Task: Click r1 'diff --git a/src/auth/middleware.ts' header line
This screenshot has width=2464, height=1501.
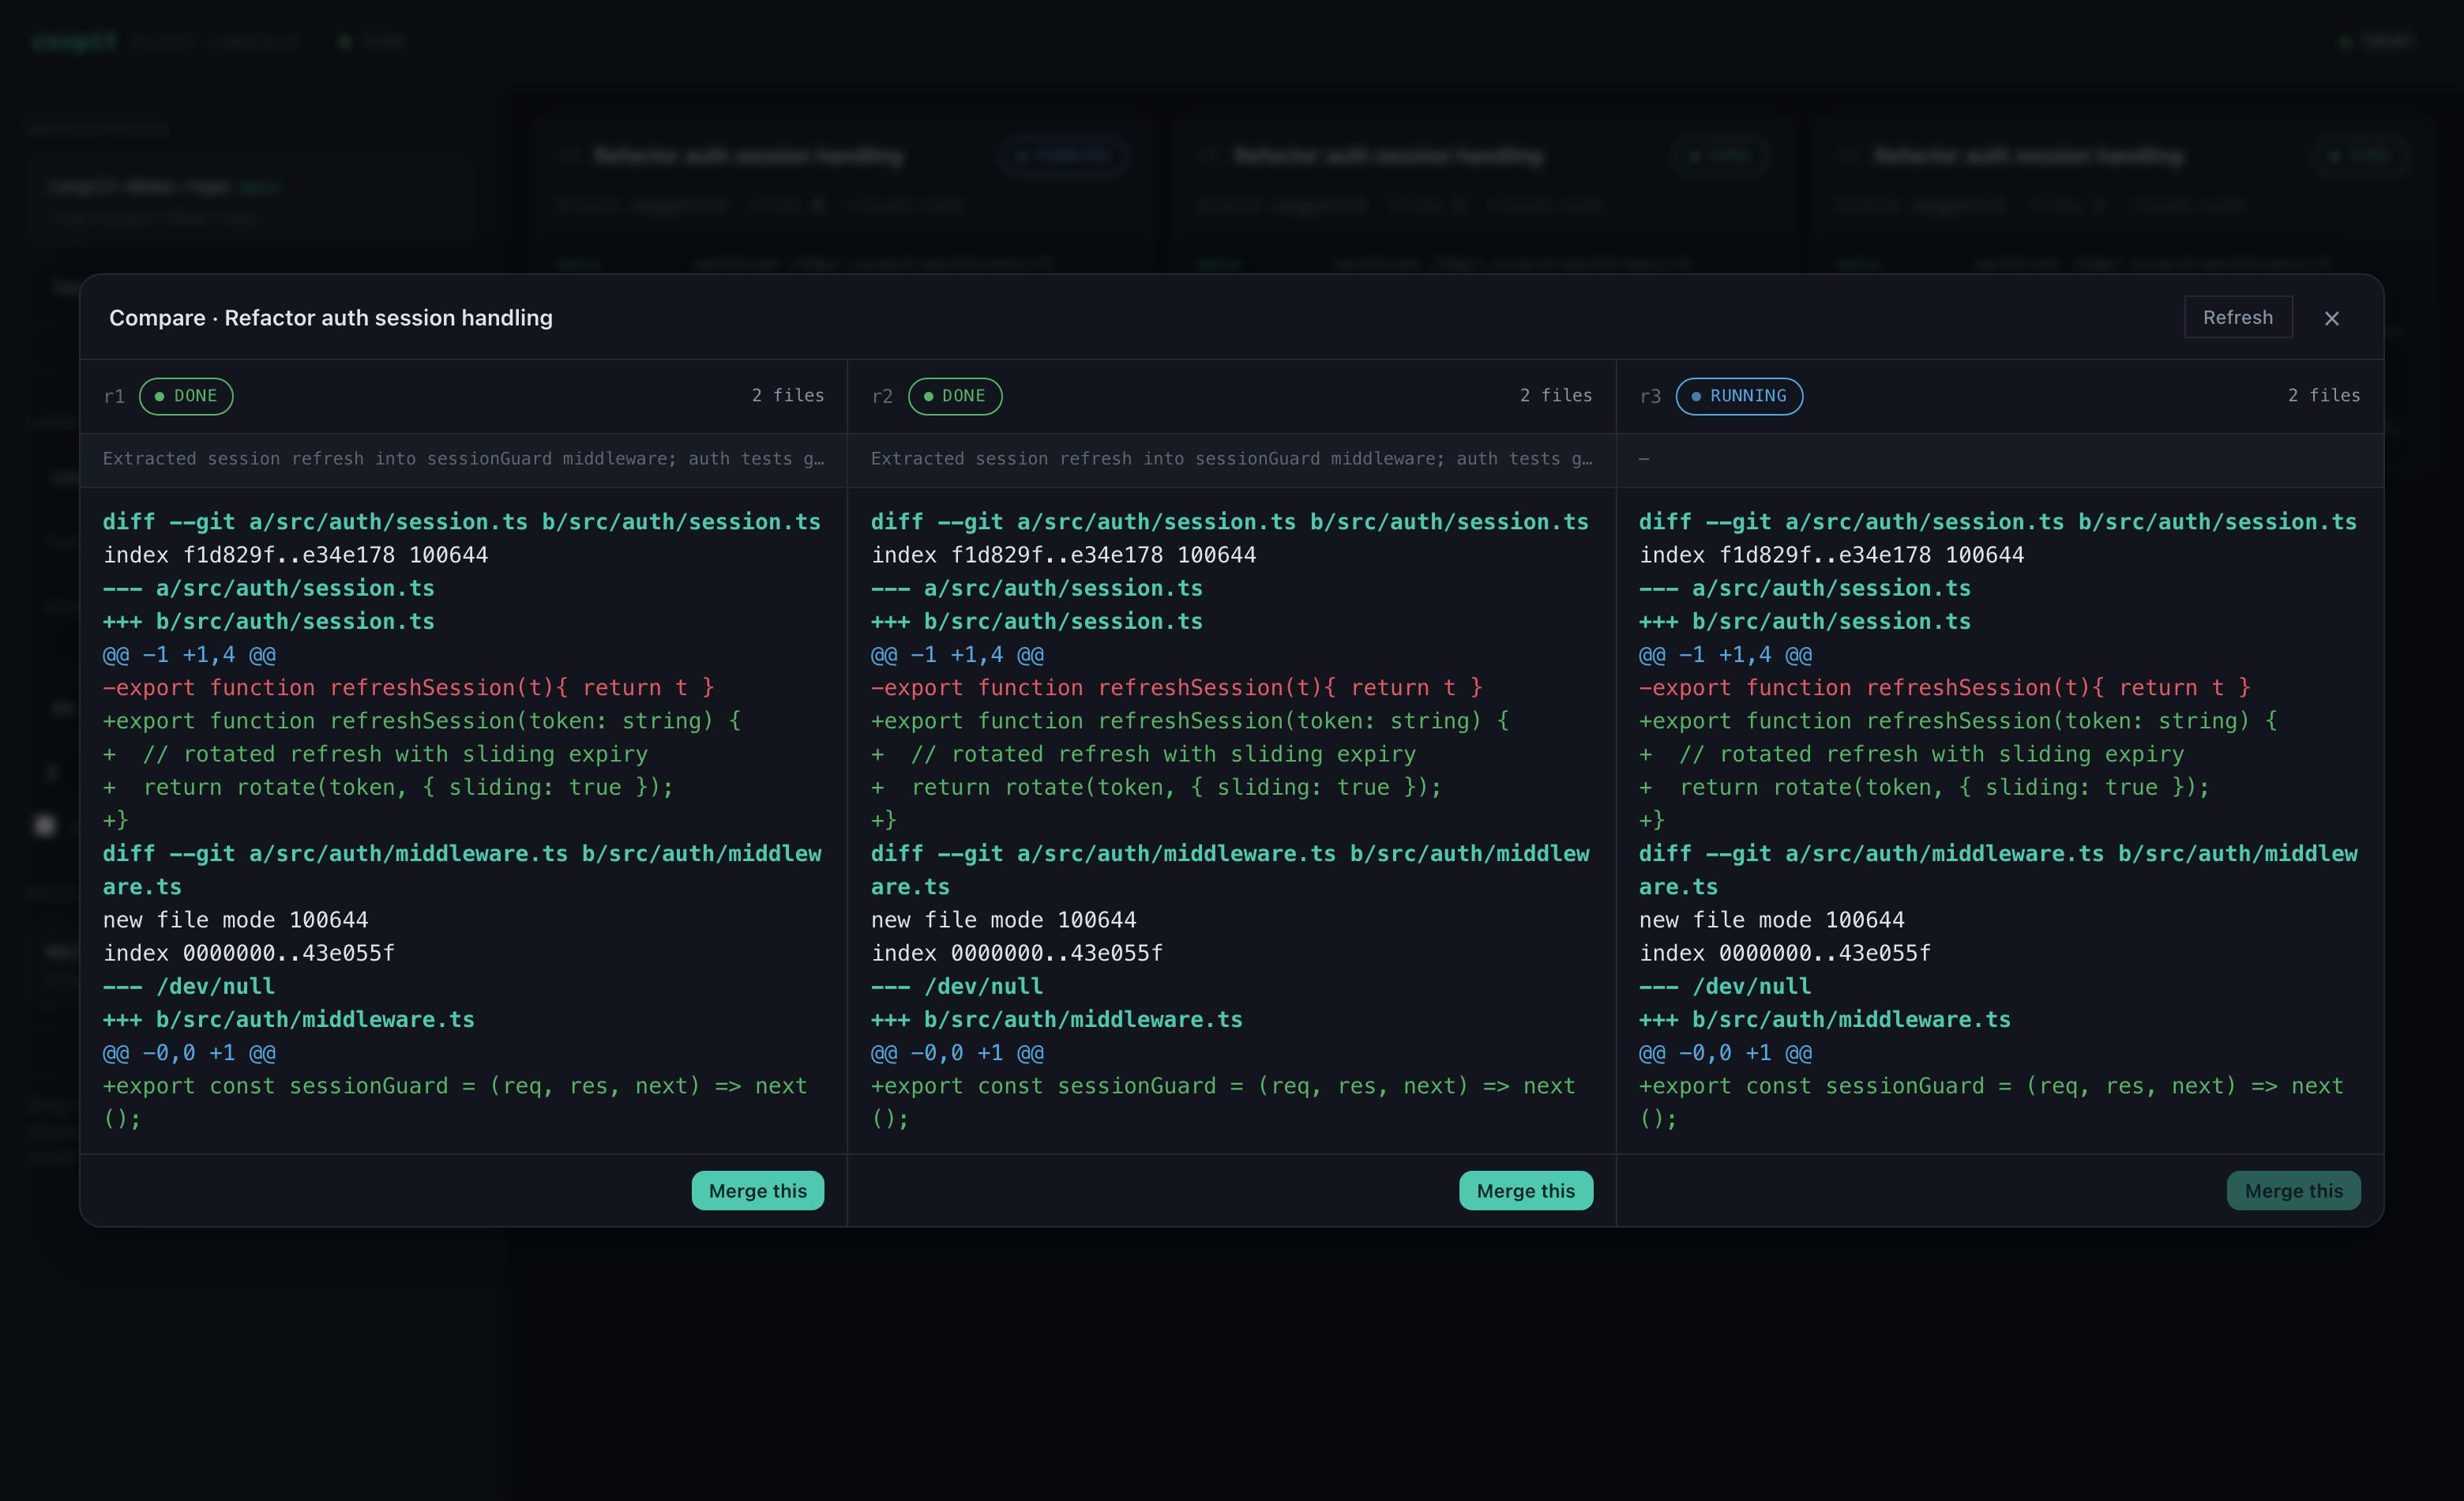Action: coord(462,870)
